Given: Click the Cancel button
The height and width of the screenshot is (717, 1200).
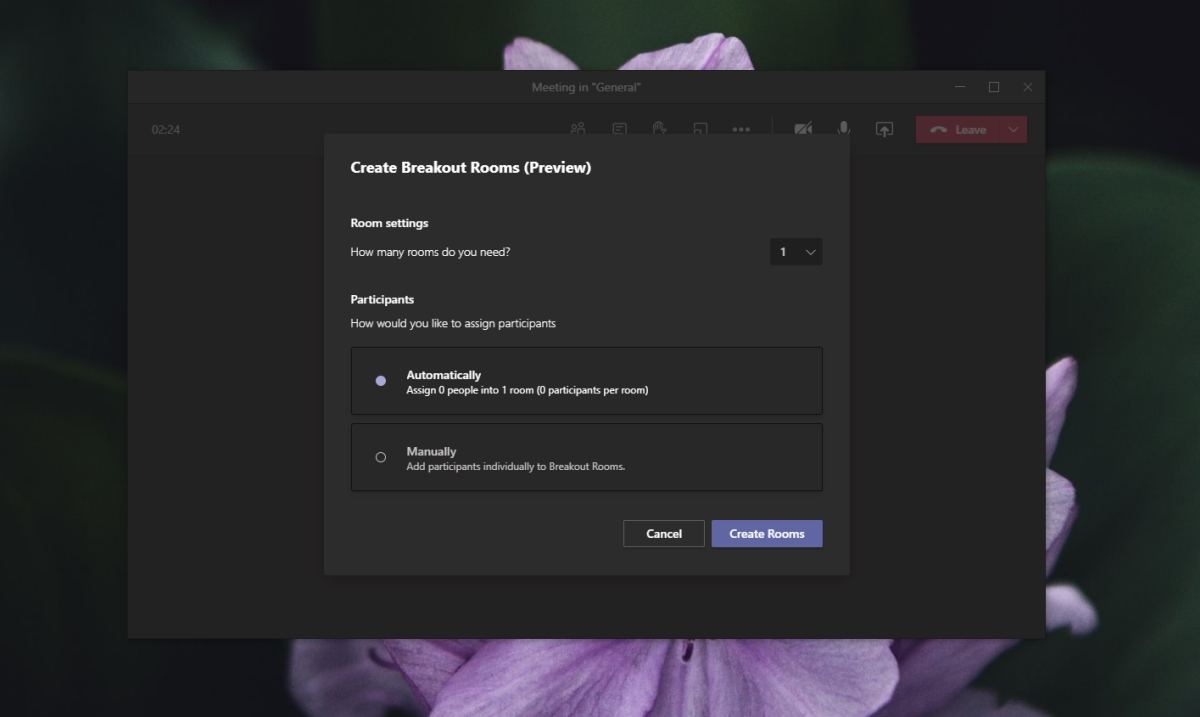Looking at the screenshot, I should click(x=663, y=533).
